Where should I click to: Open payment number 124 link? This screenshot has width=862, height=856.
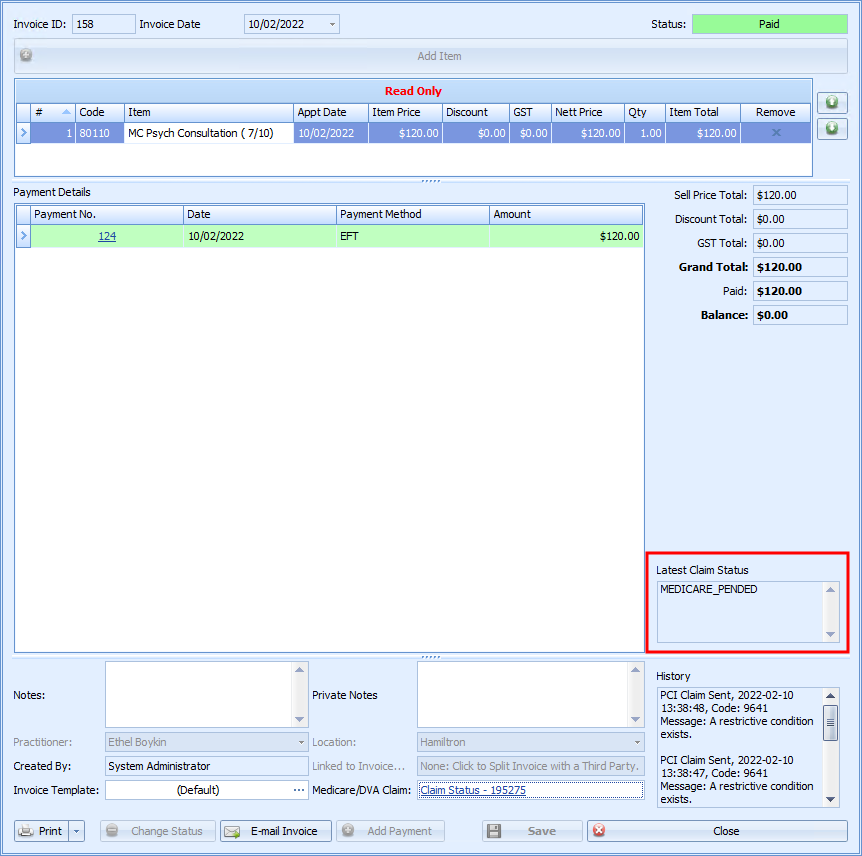[x=107, y=236]
